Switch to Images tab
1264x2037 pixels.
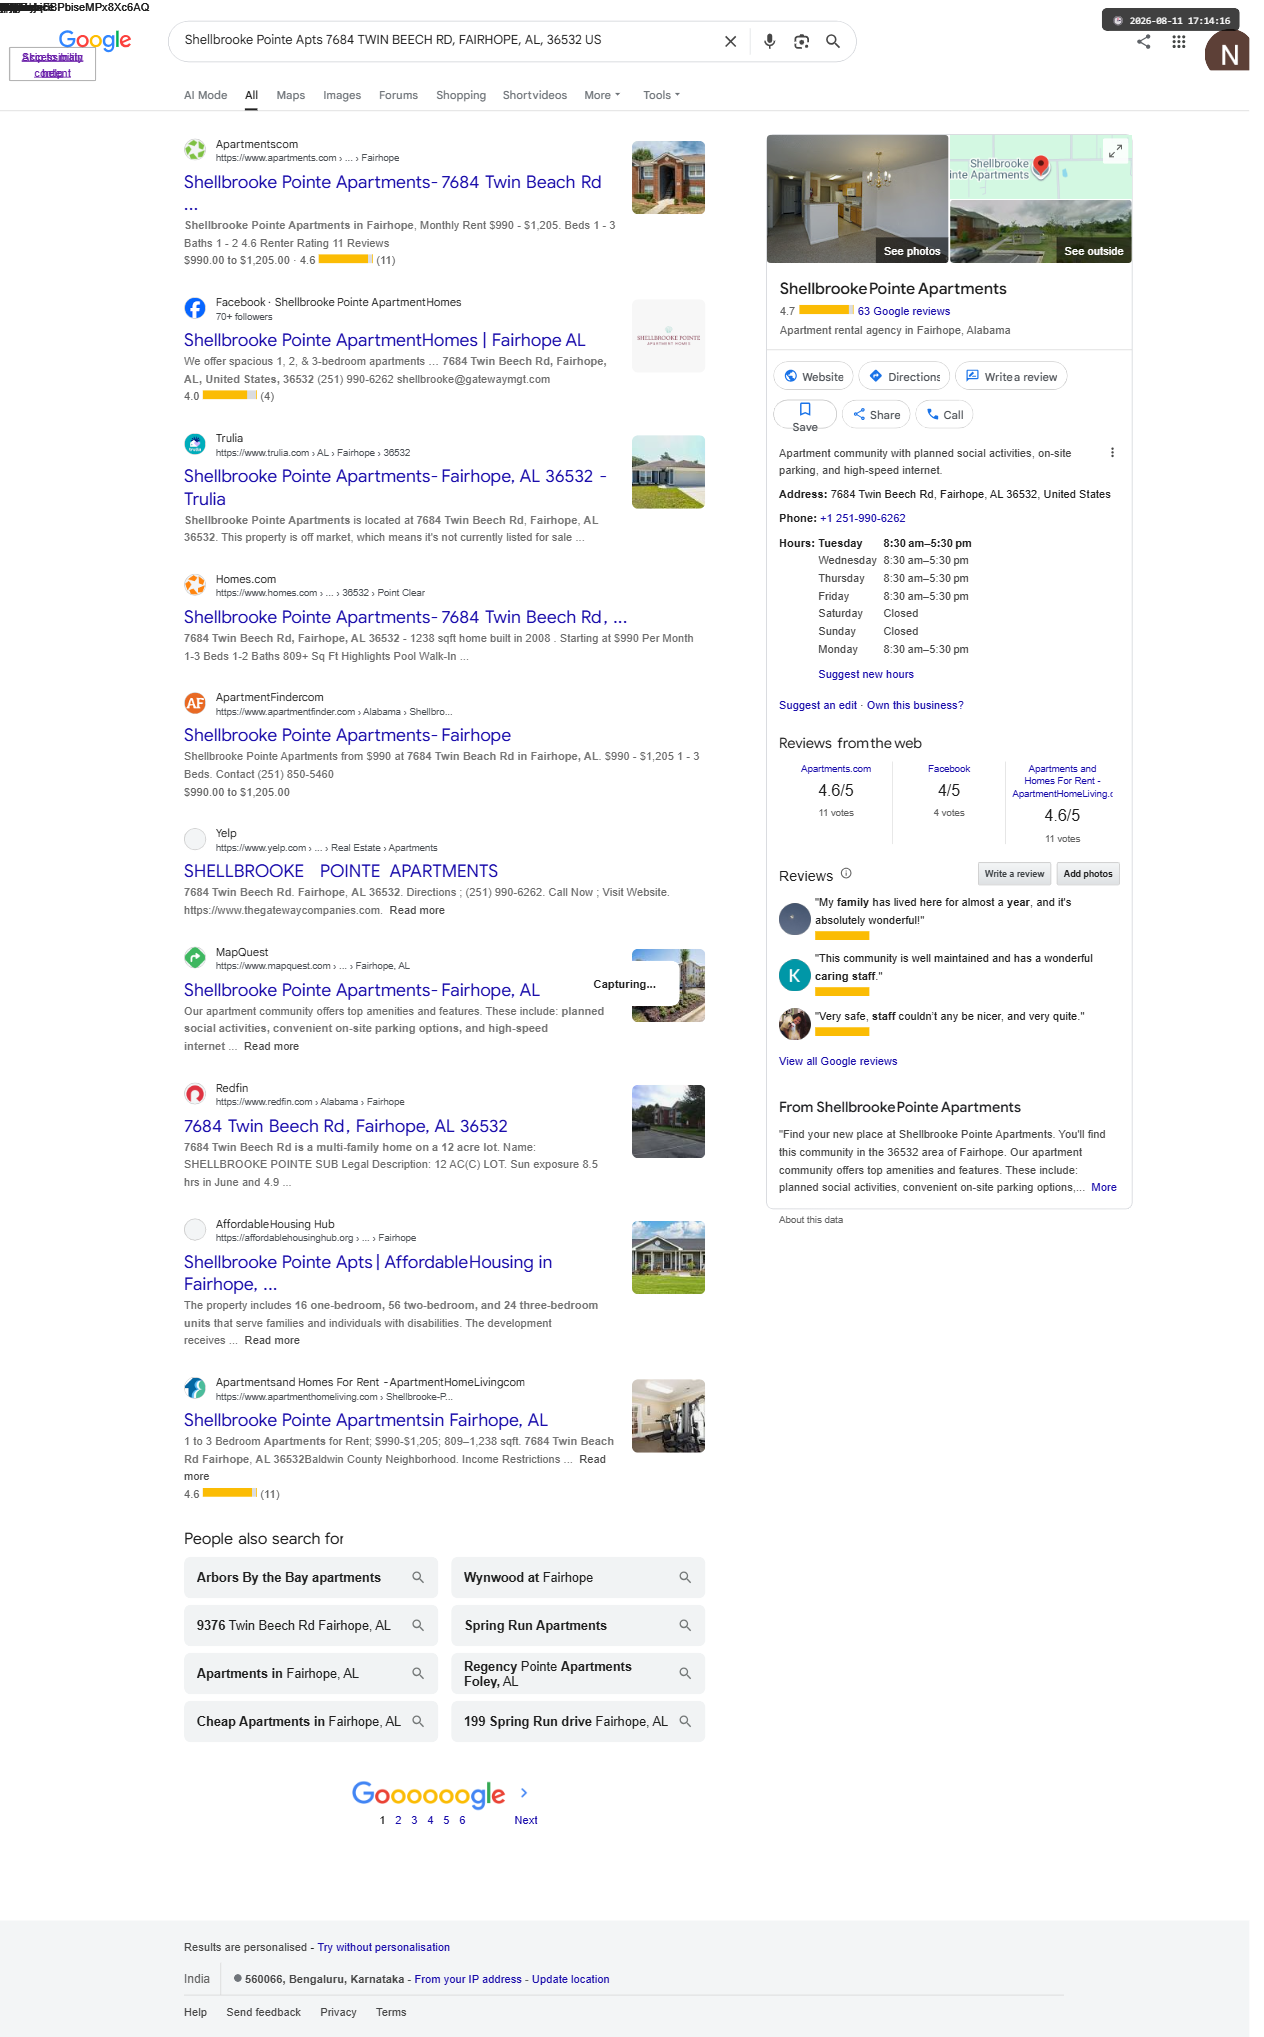pos(342,95)
